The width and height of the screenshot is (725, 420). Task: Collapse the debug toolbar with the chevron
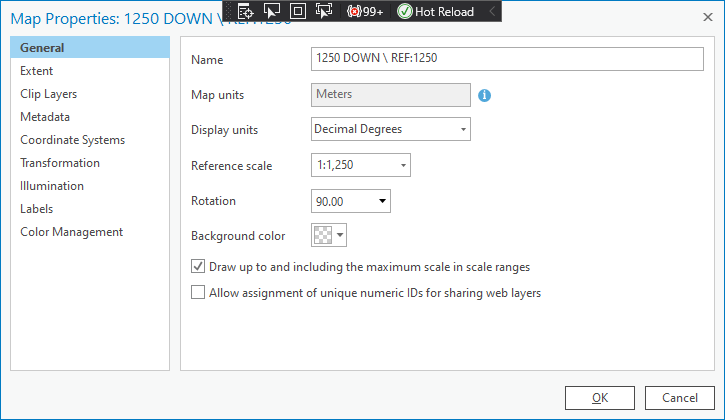click(x=492, y=11)
